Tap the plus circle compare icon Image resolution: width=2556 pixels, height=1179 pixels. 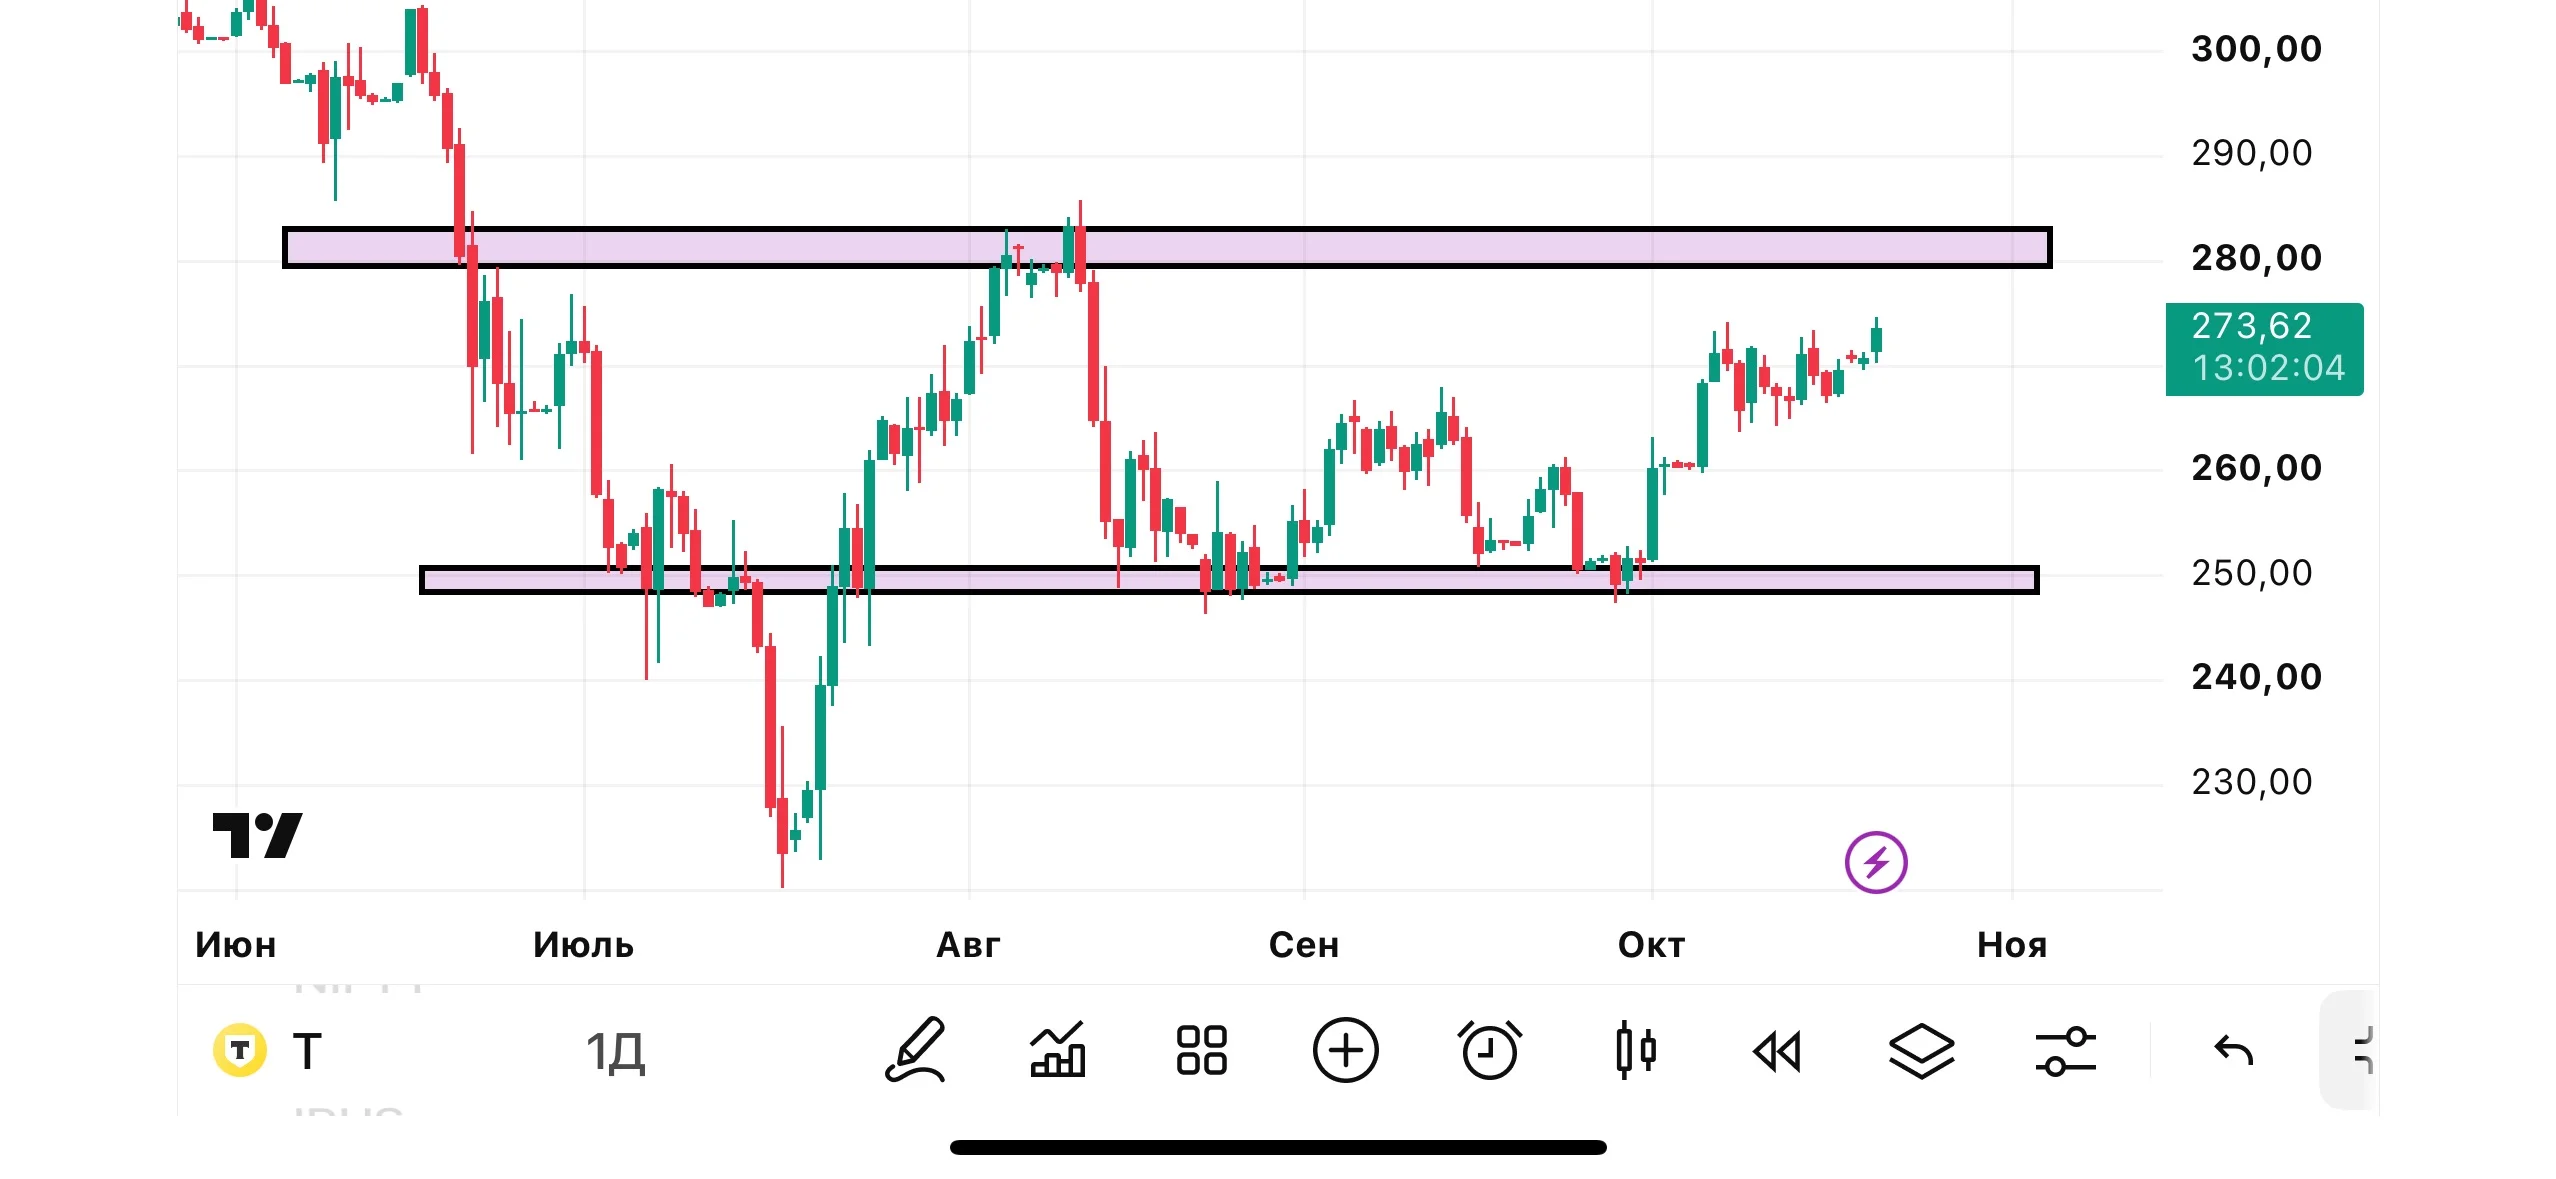(1345, 1050)
